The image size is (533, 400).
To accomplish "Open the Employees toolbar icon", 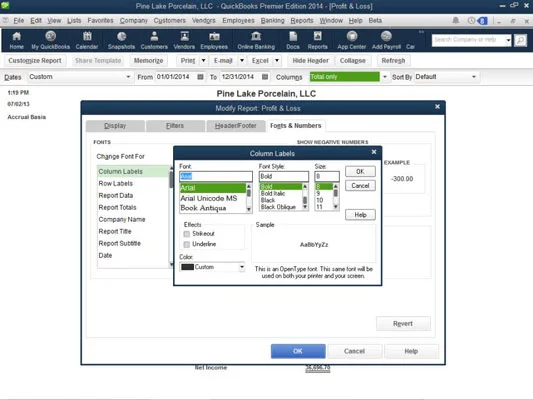I will tap(214, 40).
